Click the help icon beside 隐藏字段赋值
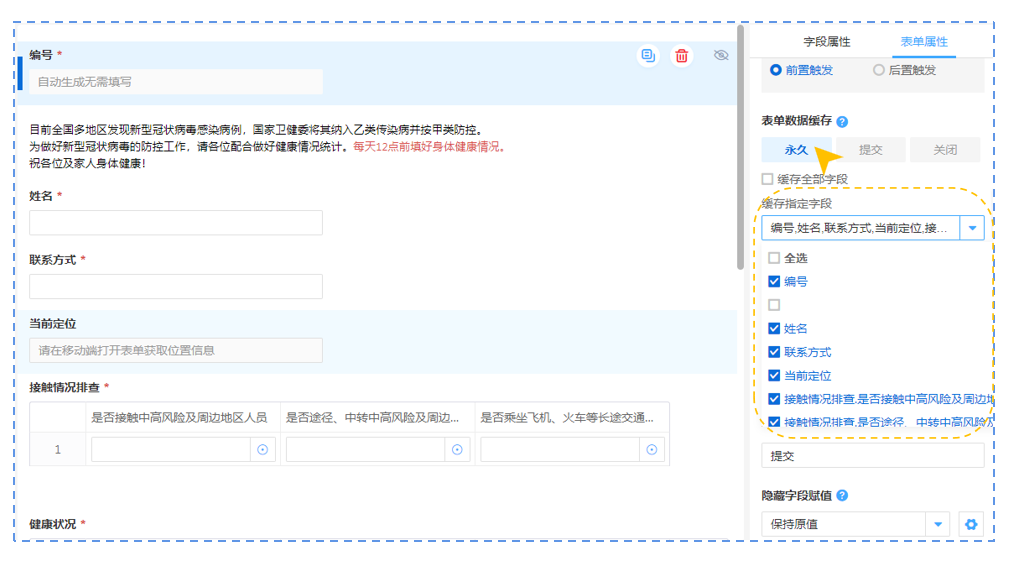1014x561 pixels. tap(842, 496)
